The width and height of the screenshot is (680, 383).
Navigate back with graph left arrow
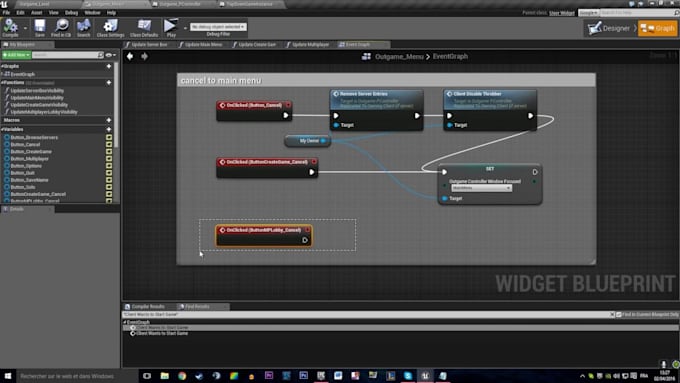click(x=130, y=56)
